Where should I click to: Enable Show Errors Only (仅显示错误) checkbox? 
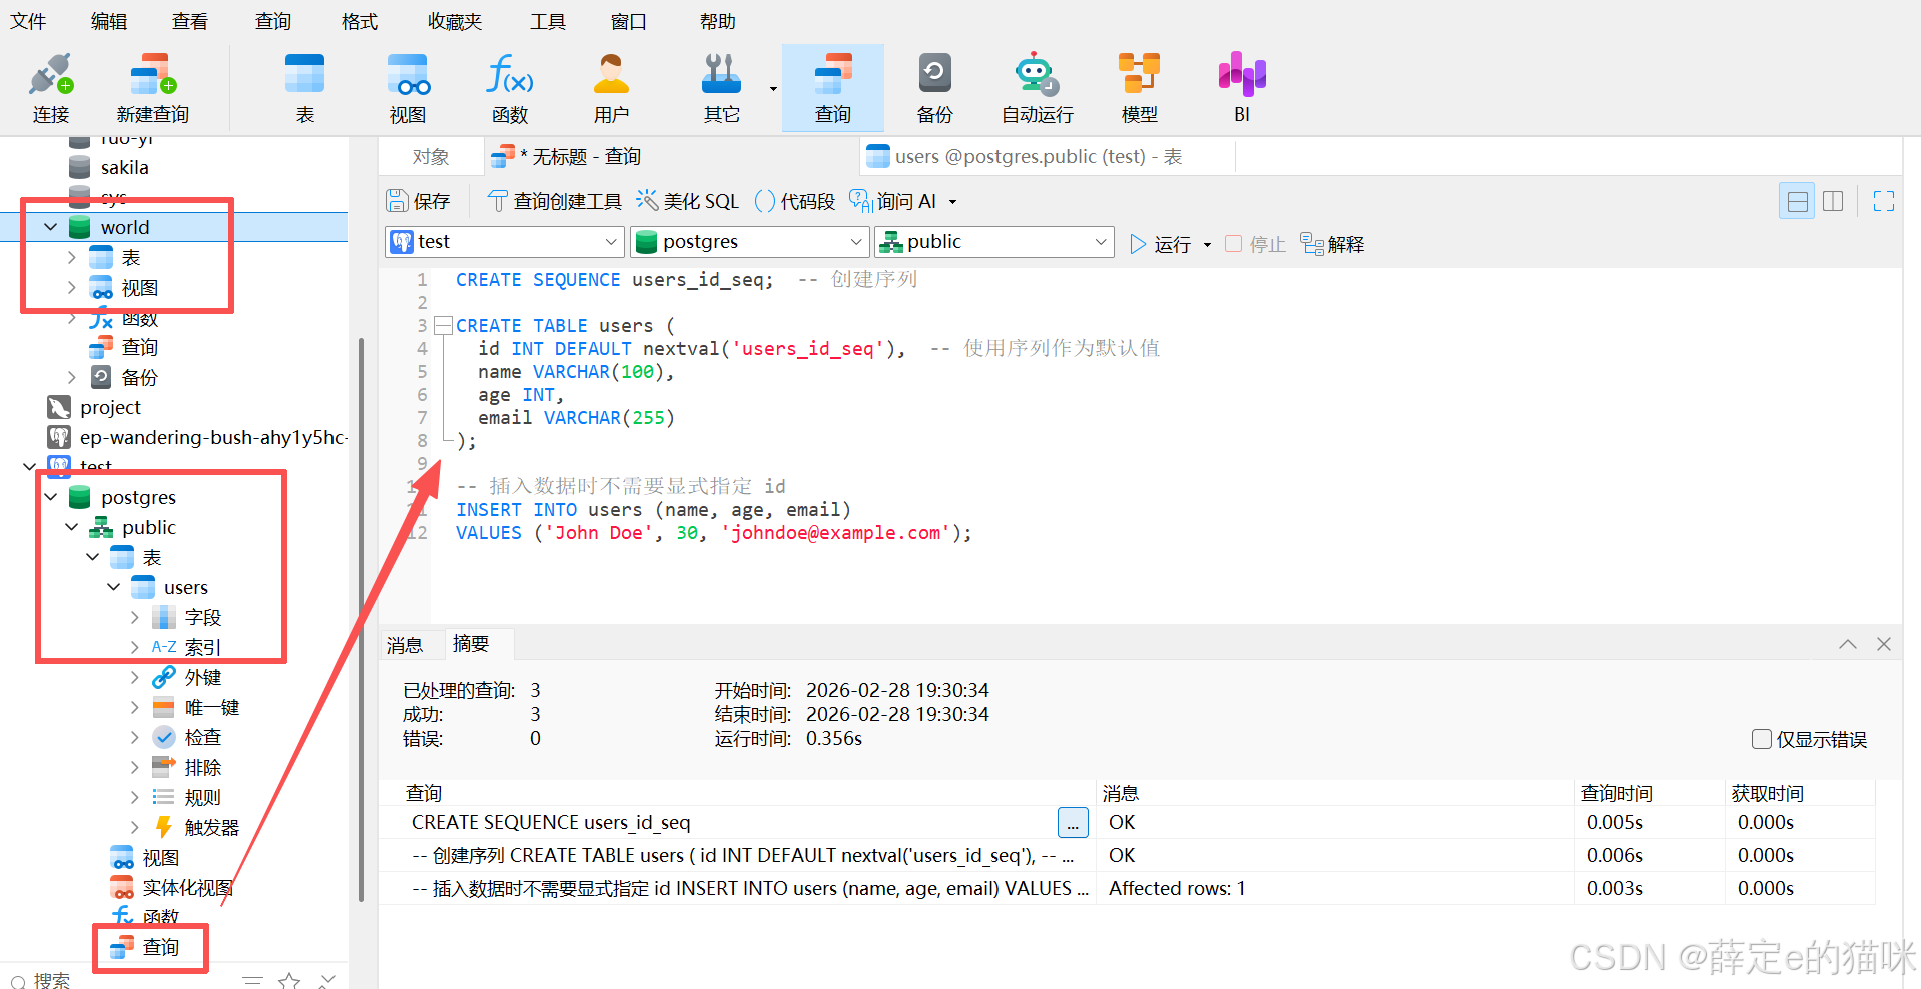(1762, 739)
